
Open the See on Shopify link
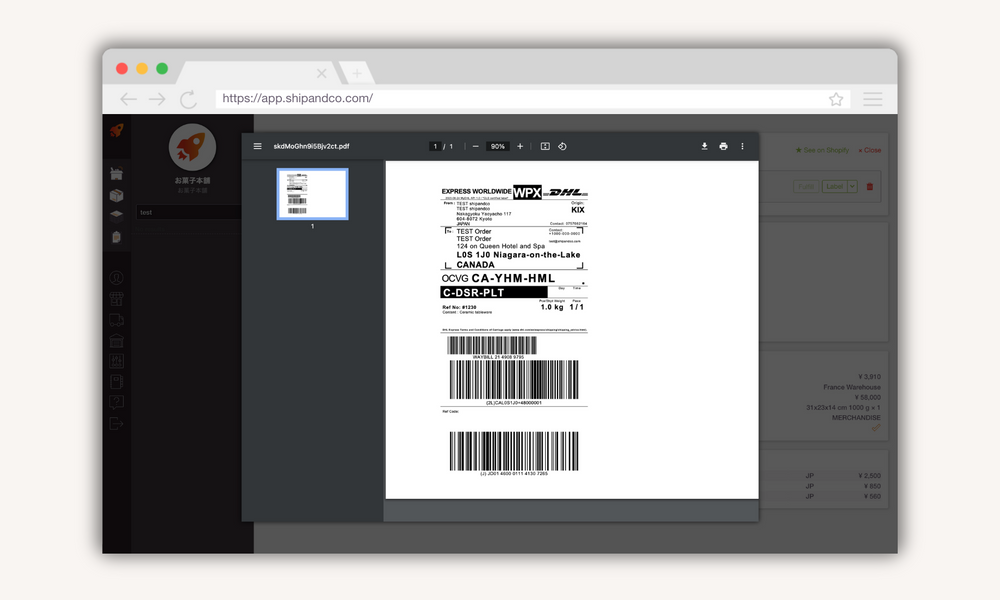pos(822,150)
